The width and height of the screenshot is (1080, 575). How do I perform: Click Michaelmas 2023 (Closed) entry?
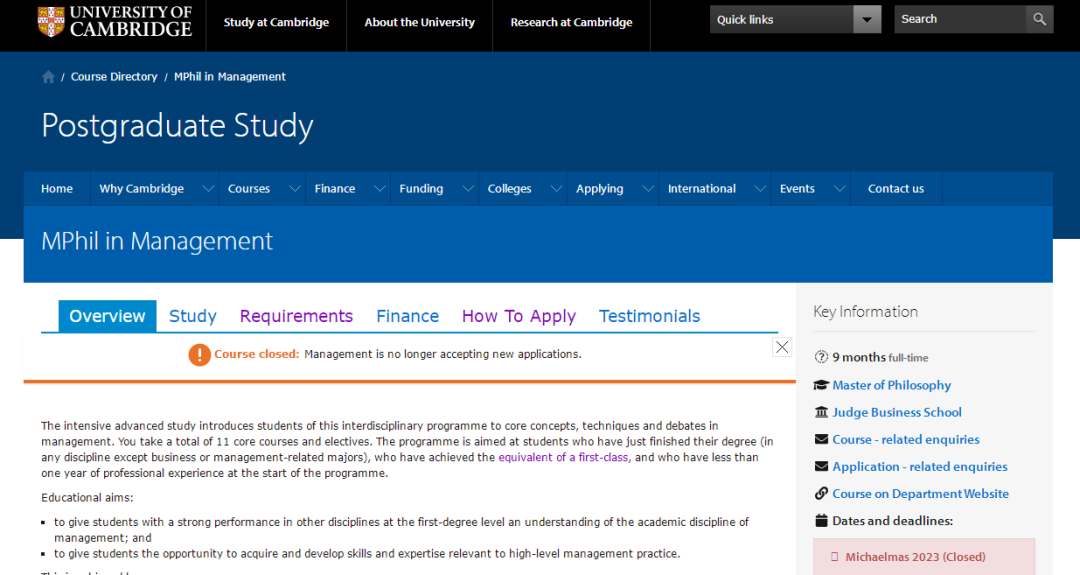click(924, 556)
